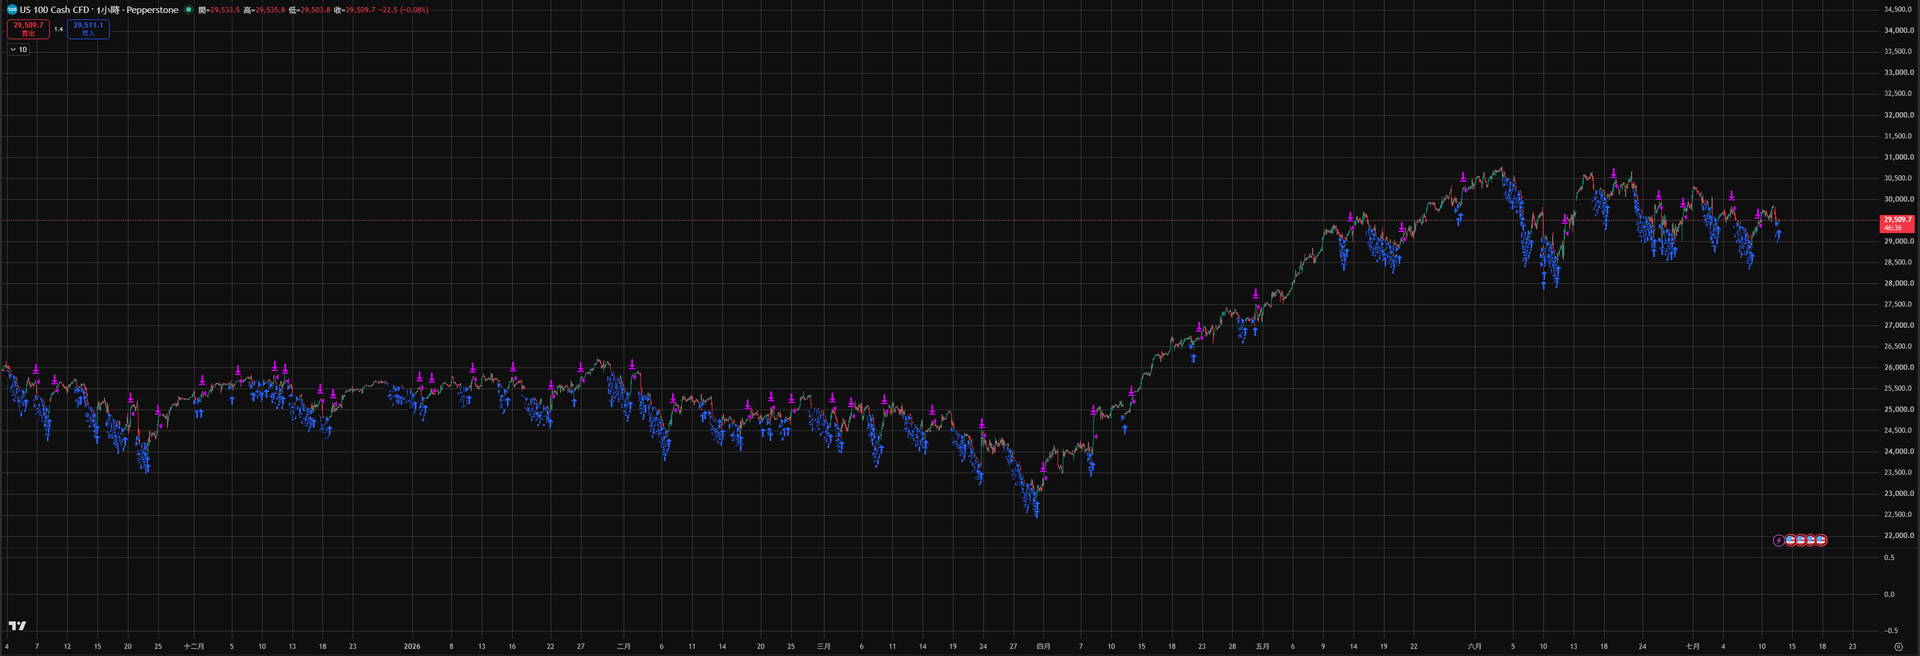Open chart settings gear at bottom-right corner
This screenshot has width=1920, height=656.
click(1898, 646)
